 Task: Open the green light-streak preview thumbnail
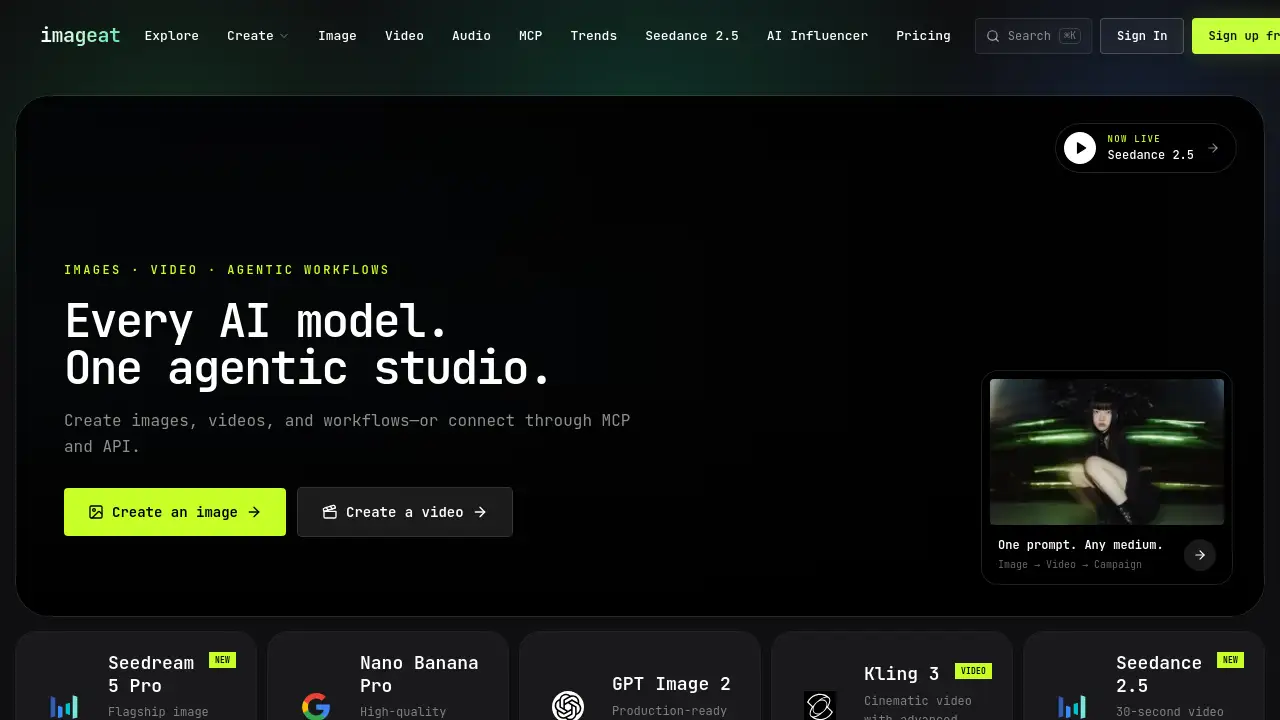point(1107,452)
